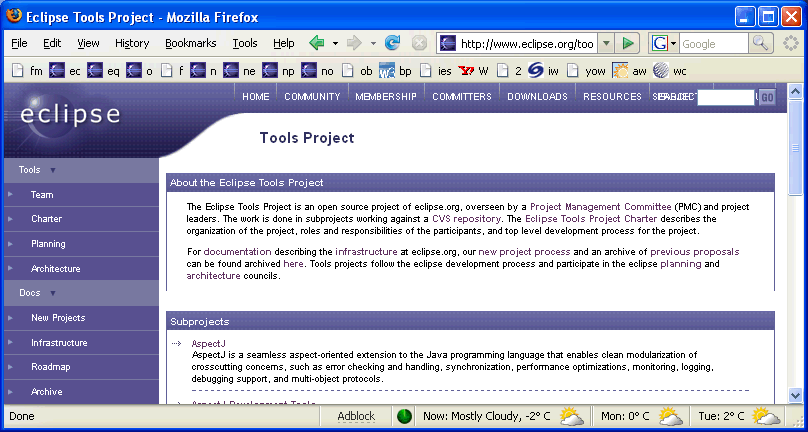
Task: Go to MEMBERSHIP in site navigation
Action: (x=386, y=96)
